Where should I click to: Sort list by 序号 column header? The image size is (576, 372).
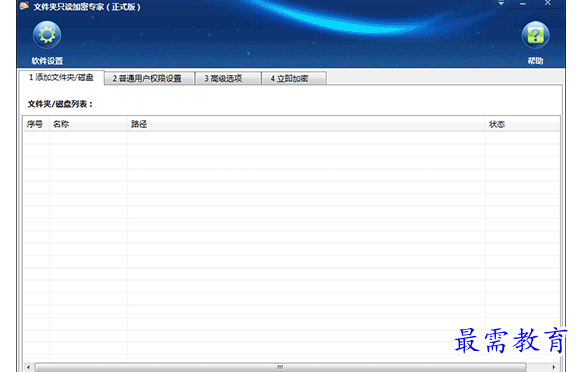[36, 124]
